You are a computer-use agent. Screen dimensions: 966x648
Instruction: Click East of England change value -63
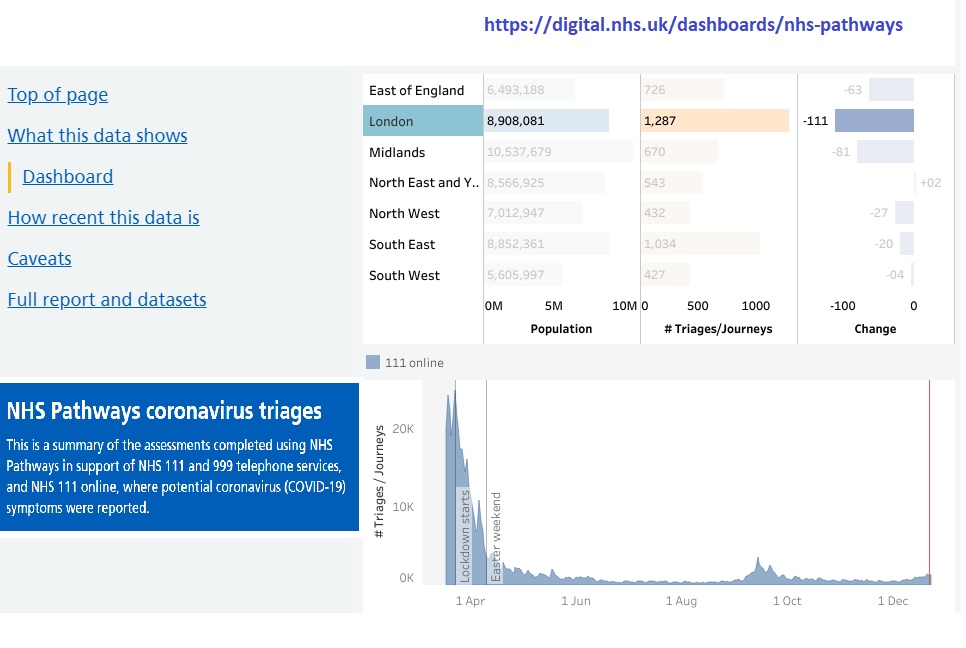coord(853,90)
